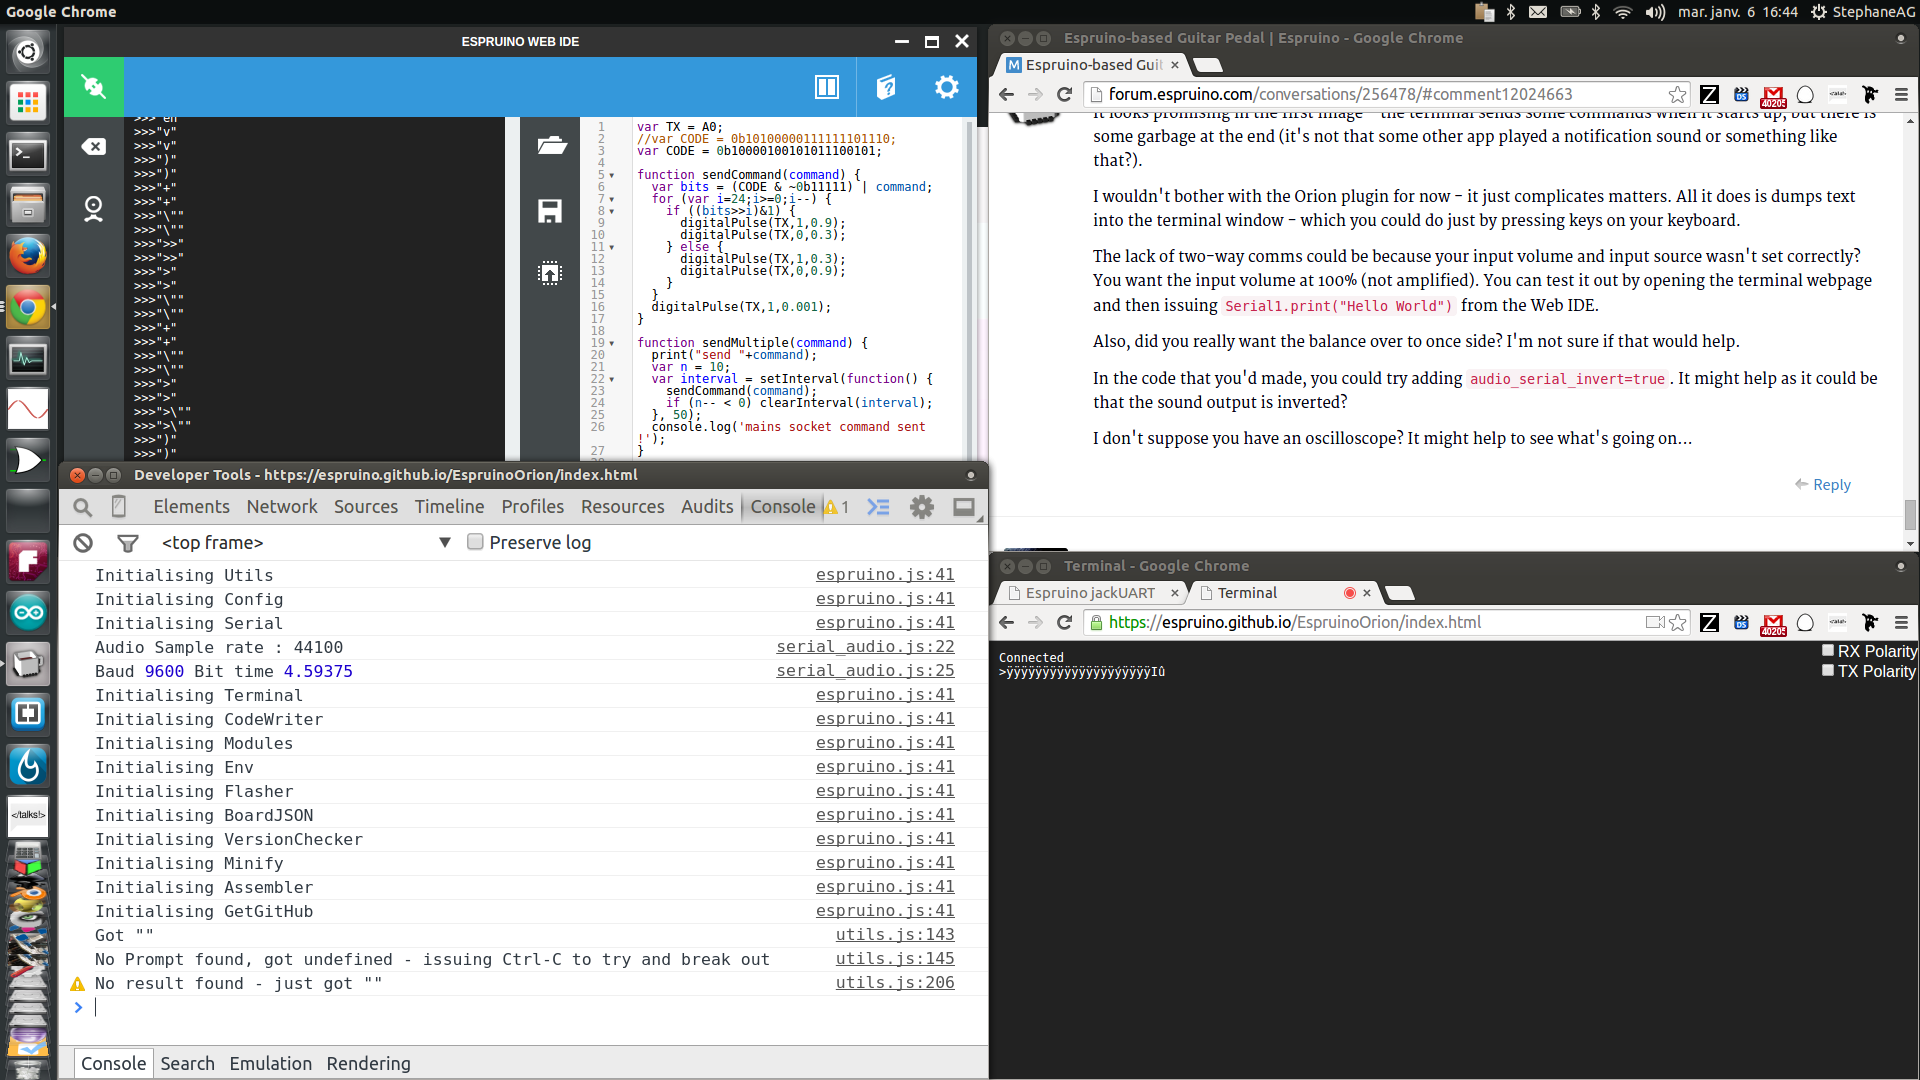This screenshot has height=1080, width=1920.
Task: Toggle the DevTools mobile device emulation icon
Action: 118,507
